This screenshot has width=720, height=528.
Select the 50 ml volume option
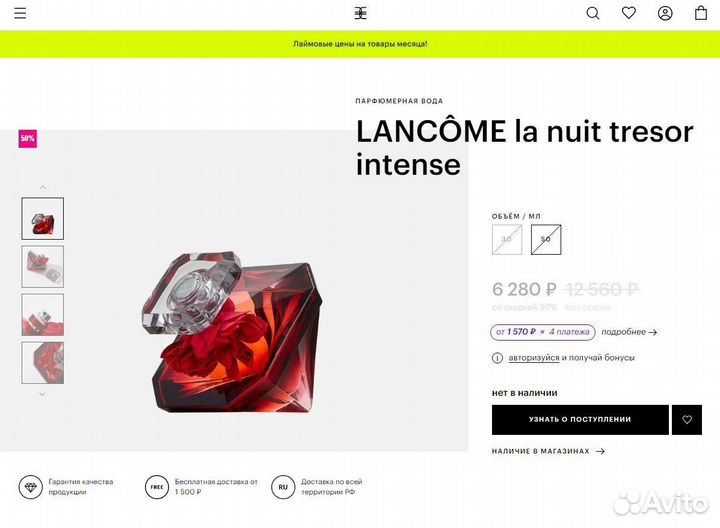coord(546,239)
